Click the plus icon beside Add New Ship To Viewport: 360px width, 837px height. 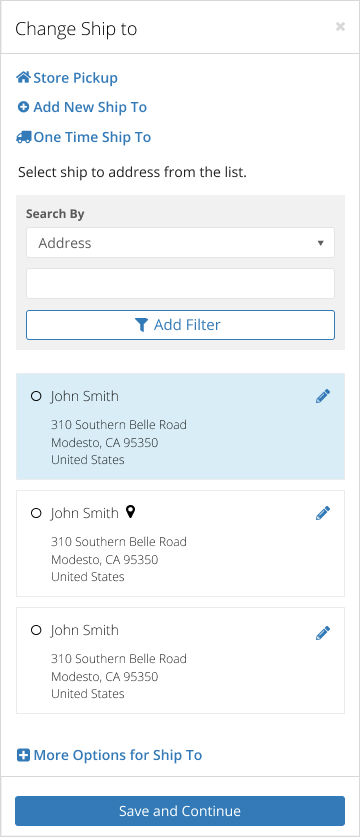tap(24, 108)
